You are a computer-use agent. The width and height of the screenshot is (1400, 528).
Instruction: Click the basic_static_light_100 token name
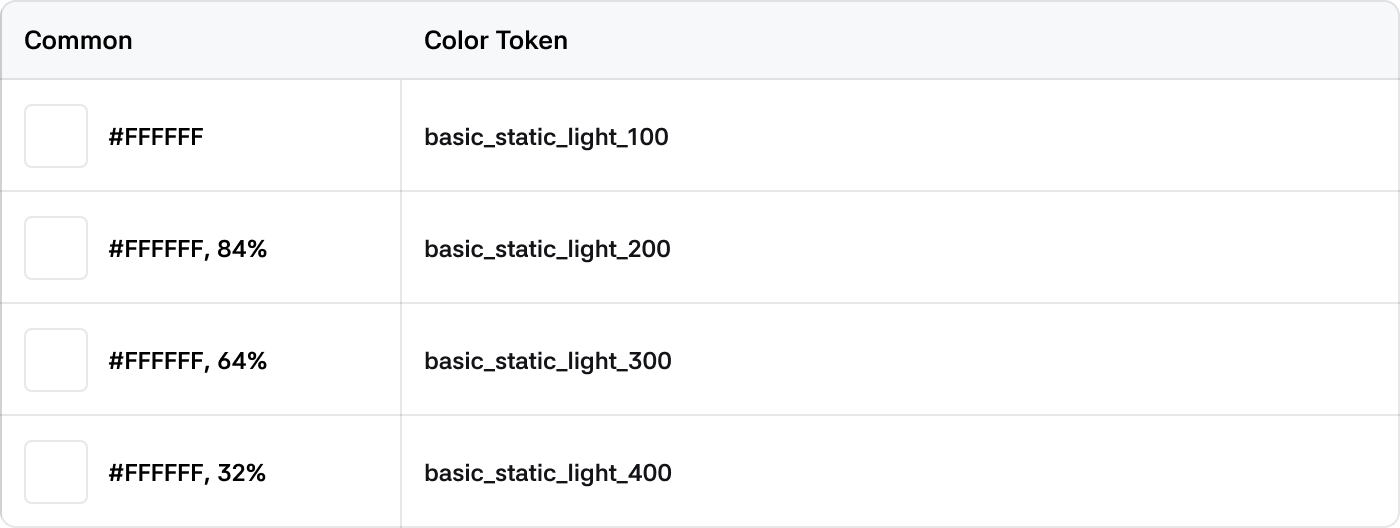[546, 137]
